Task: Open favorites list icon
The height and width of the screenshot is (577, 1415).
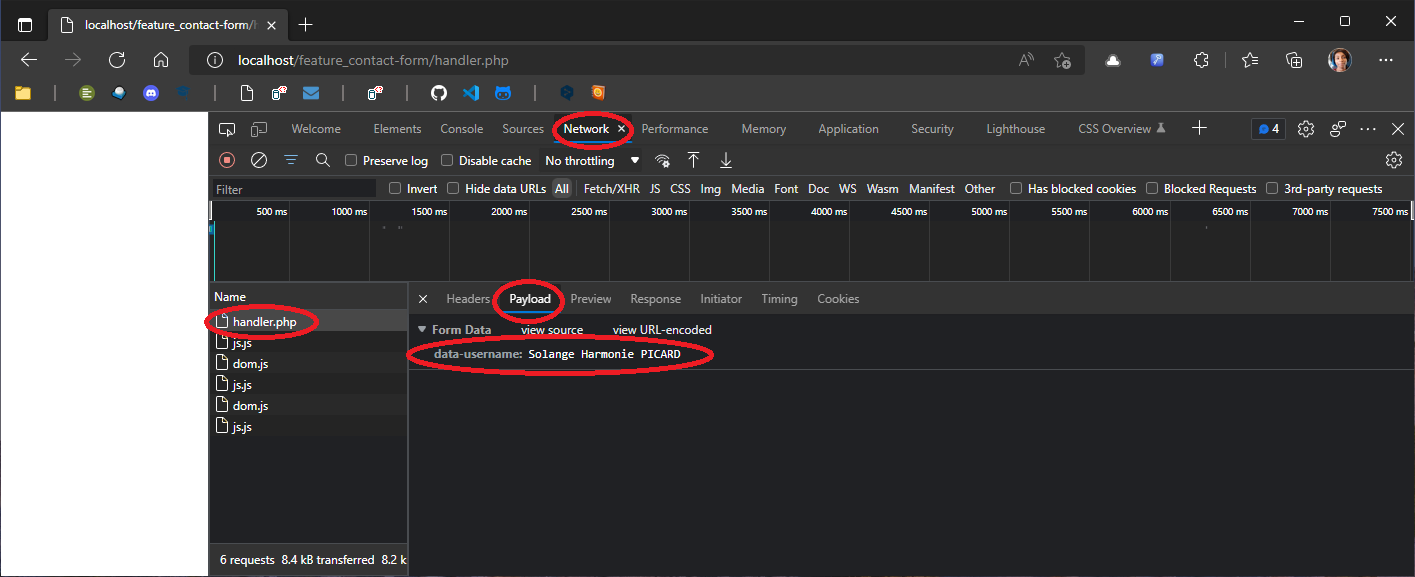Action: (1250, 60)
